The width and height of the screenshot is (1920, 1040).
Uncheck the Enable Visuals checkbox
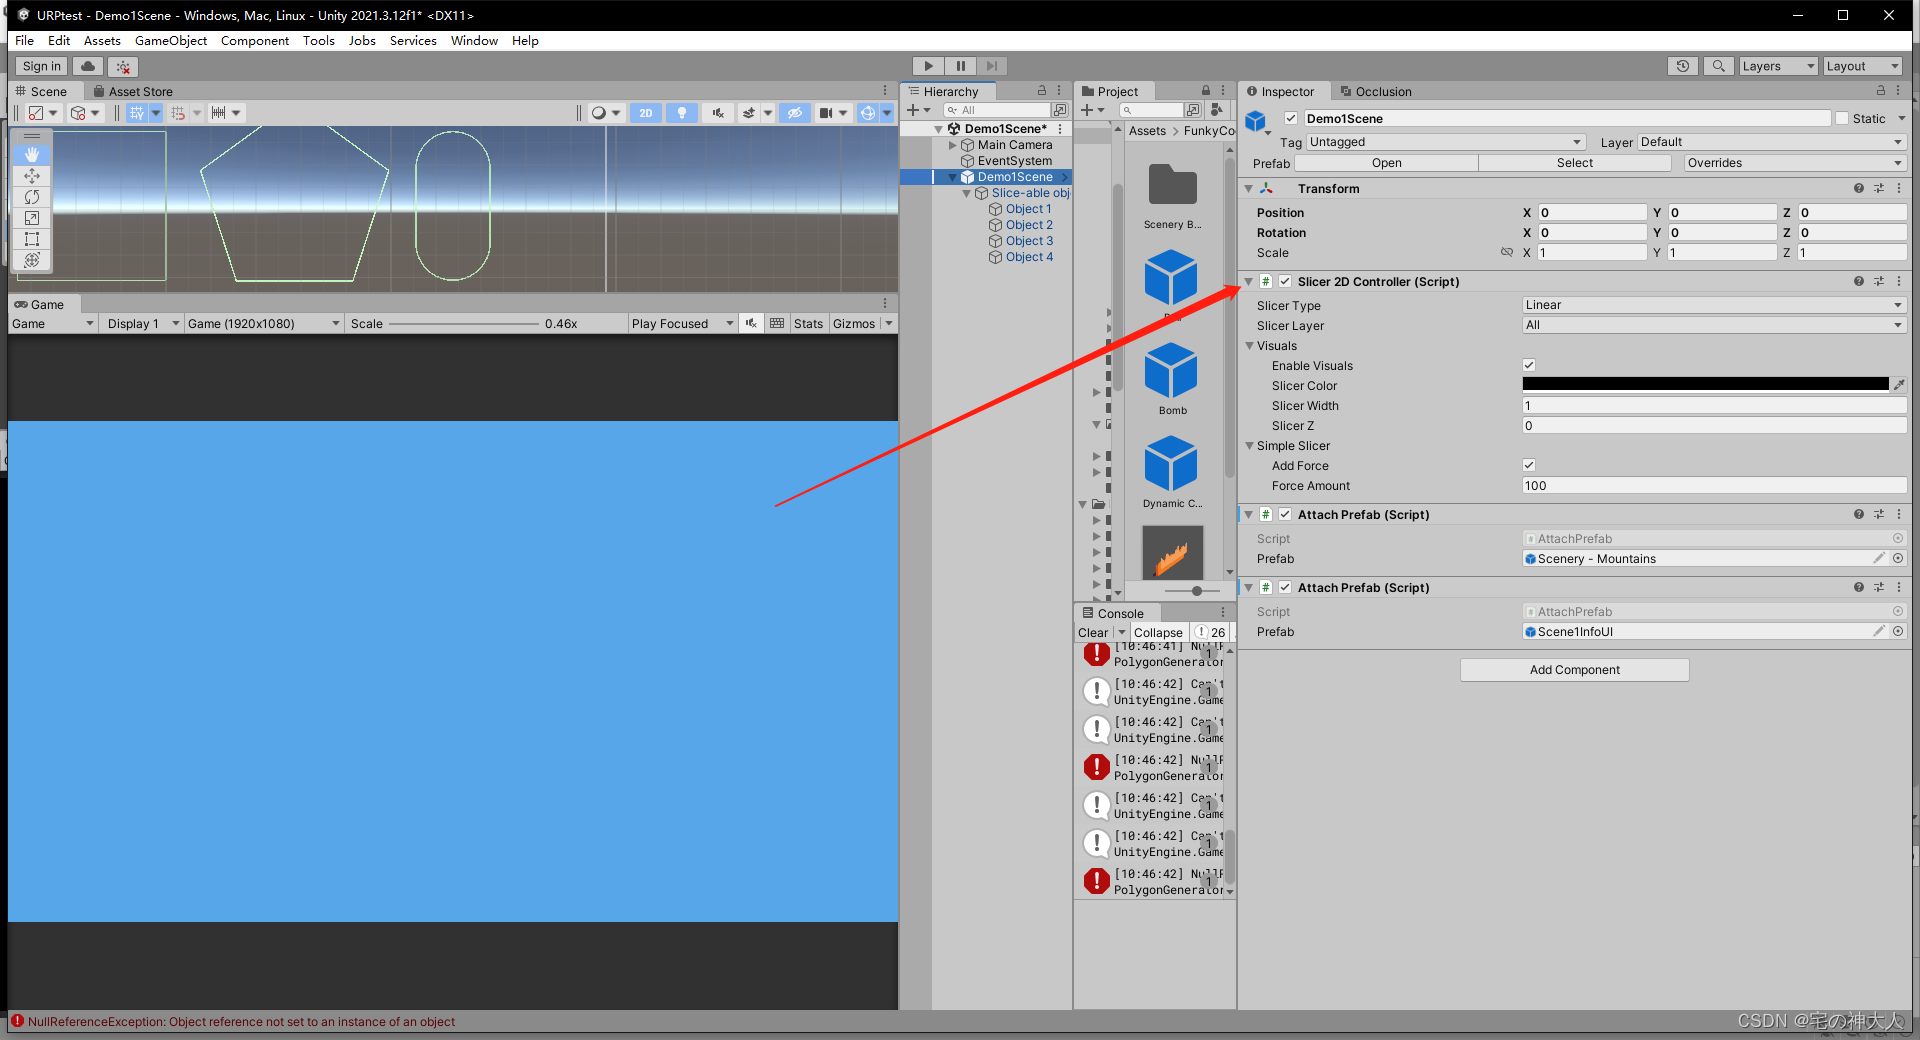point(1528,365)
